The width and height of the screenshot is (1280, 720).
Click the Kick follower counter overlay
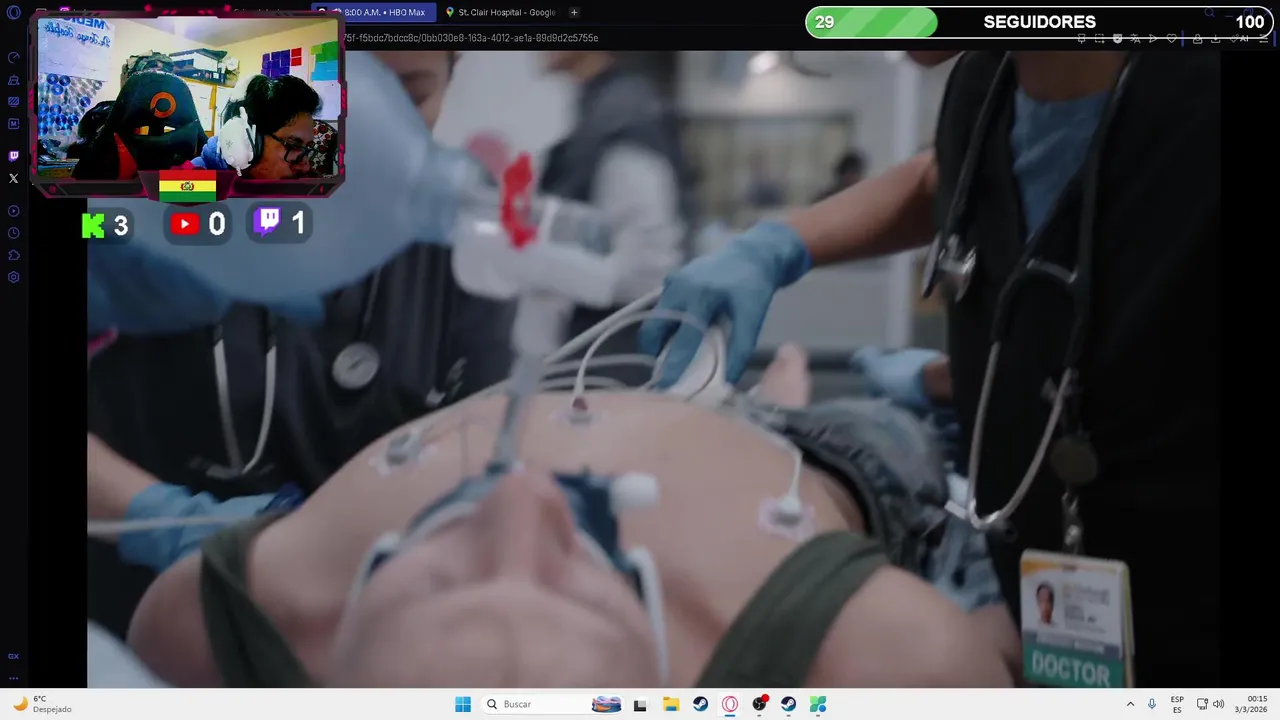click(106, 225)
